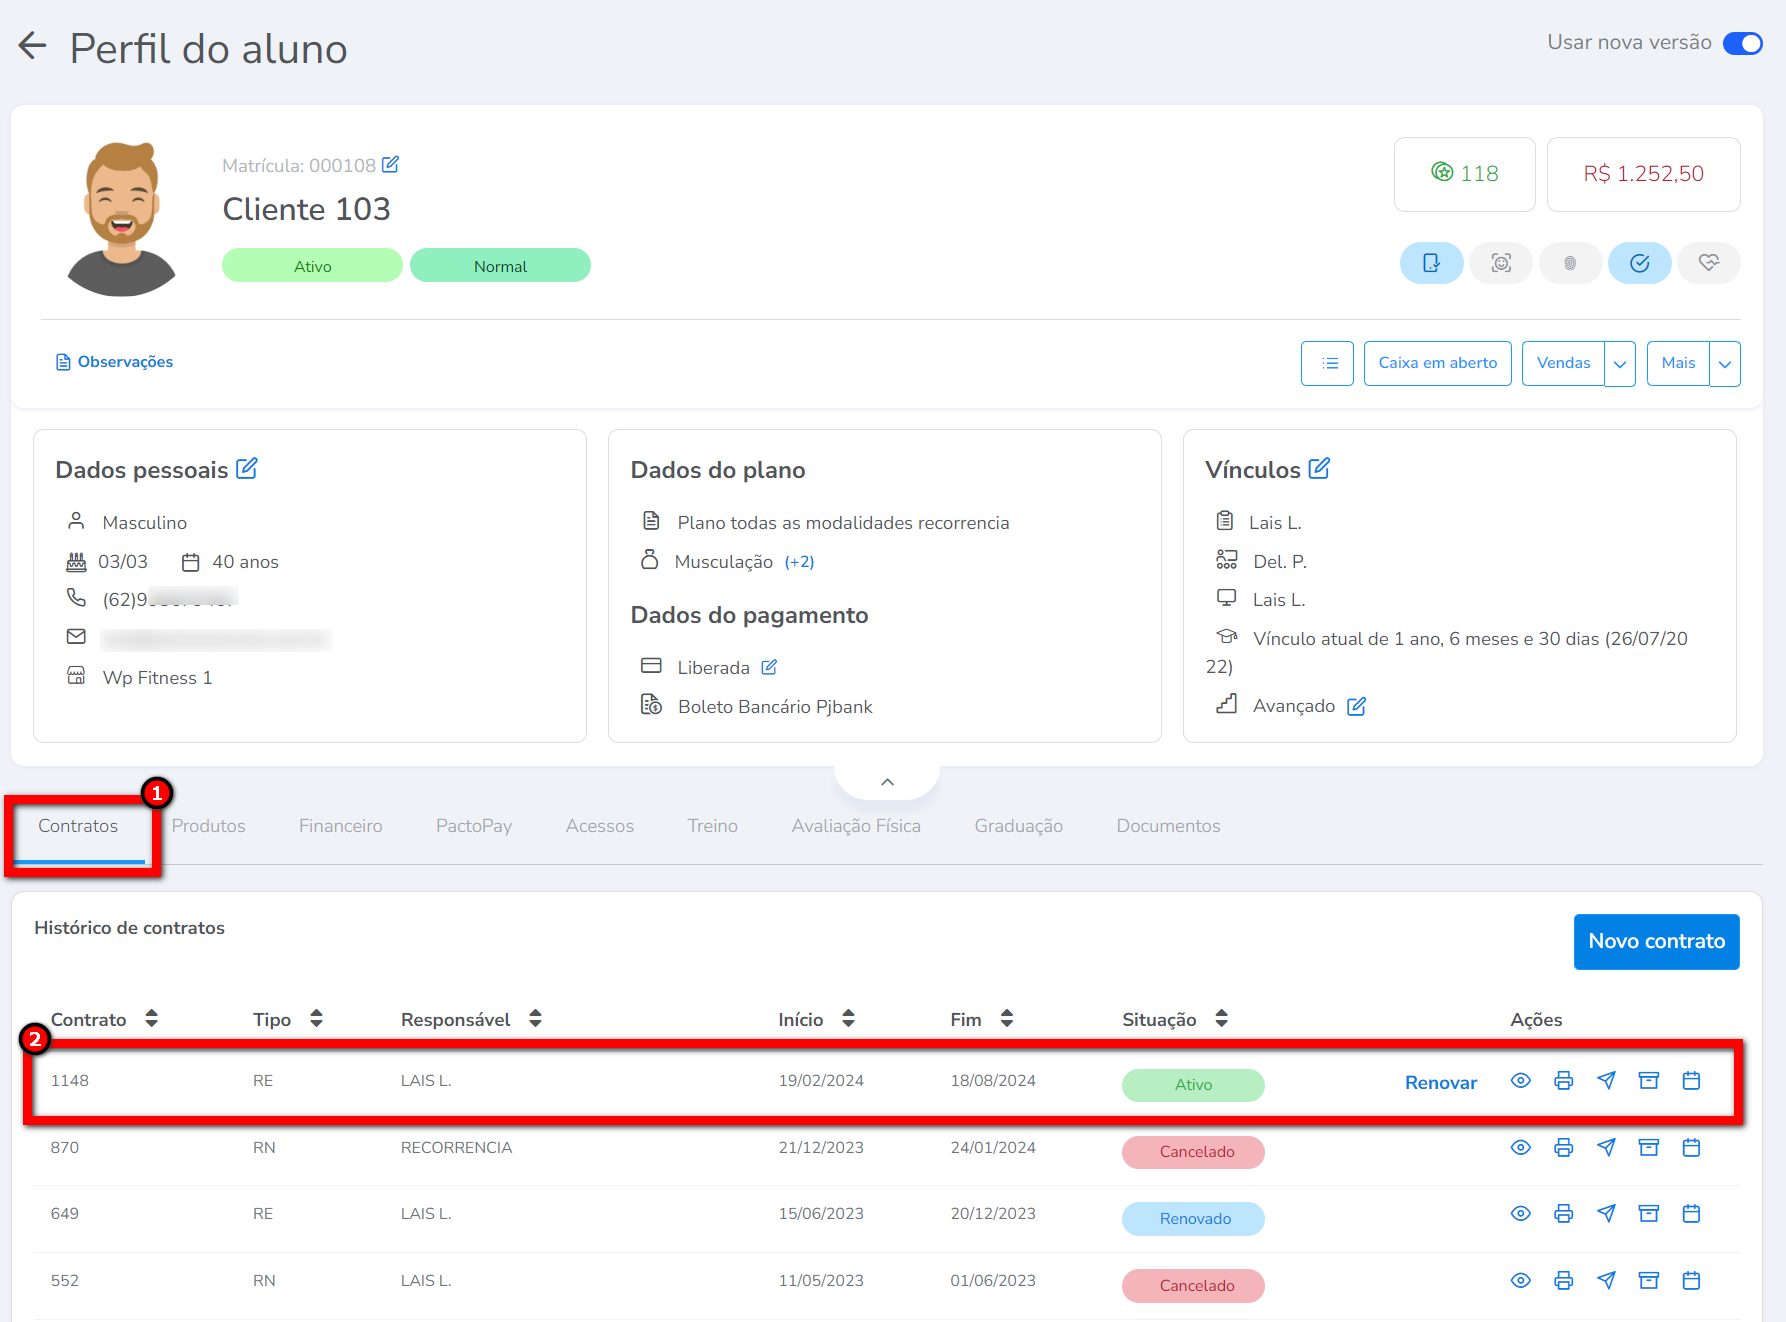Screen dimensions: 1786x1322
Task: Expand the Vendas dropdown arrow
Action: point(1620,364)
